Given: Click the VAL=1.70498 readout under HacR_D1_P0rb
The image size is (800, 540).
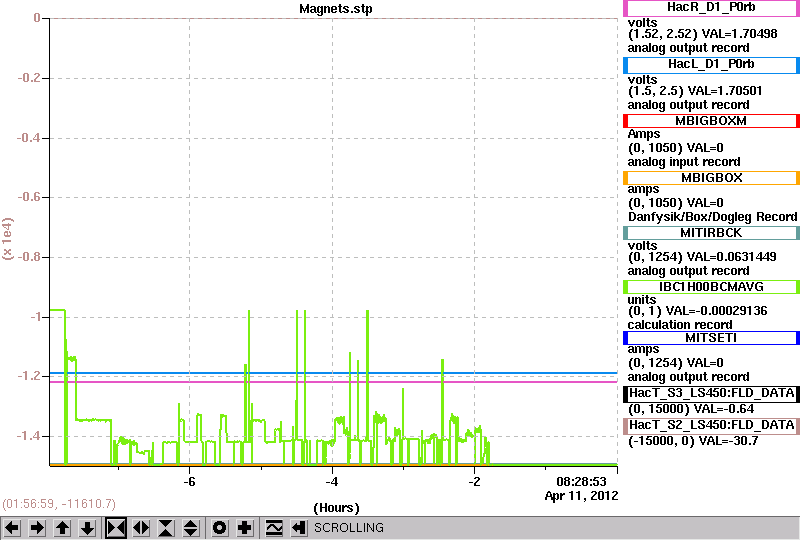Looking at the screenshot, I should tap(739, 34).
